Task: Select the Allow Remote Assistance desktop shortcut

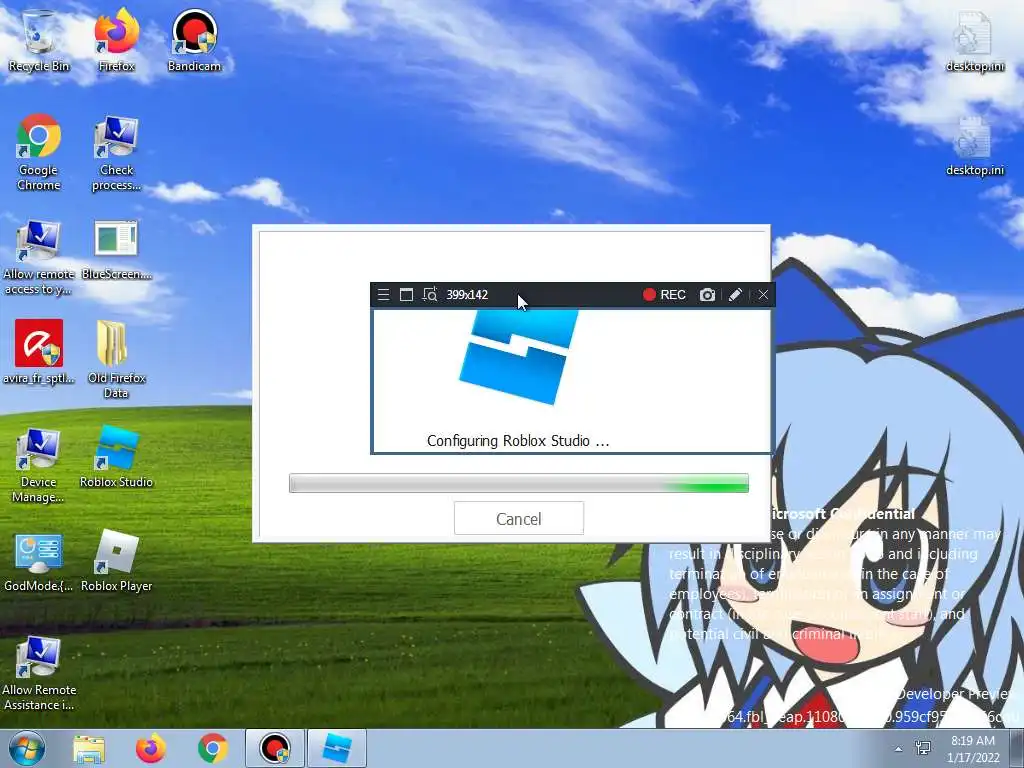Action: 39,673
